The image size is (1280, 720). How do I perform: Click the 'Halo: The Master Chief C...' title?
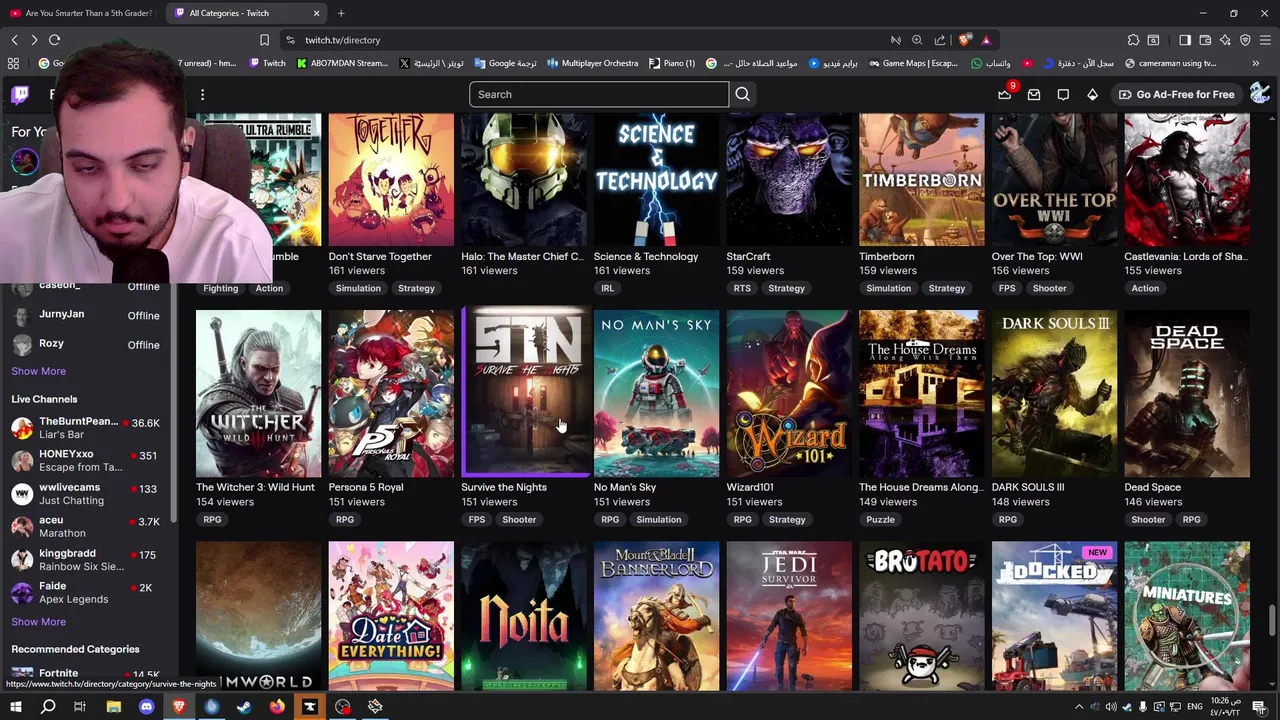coord(522,256)
